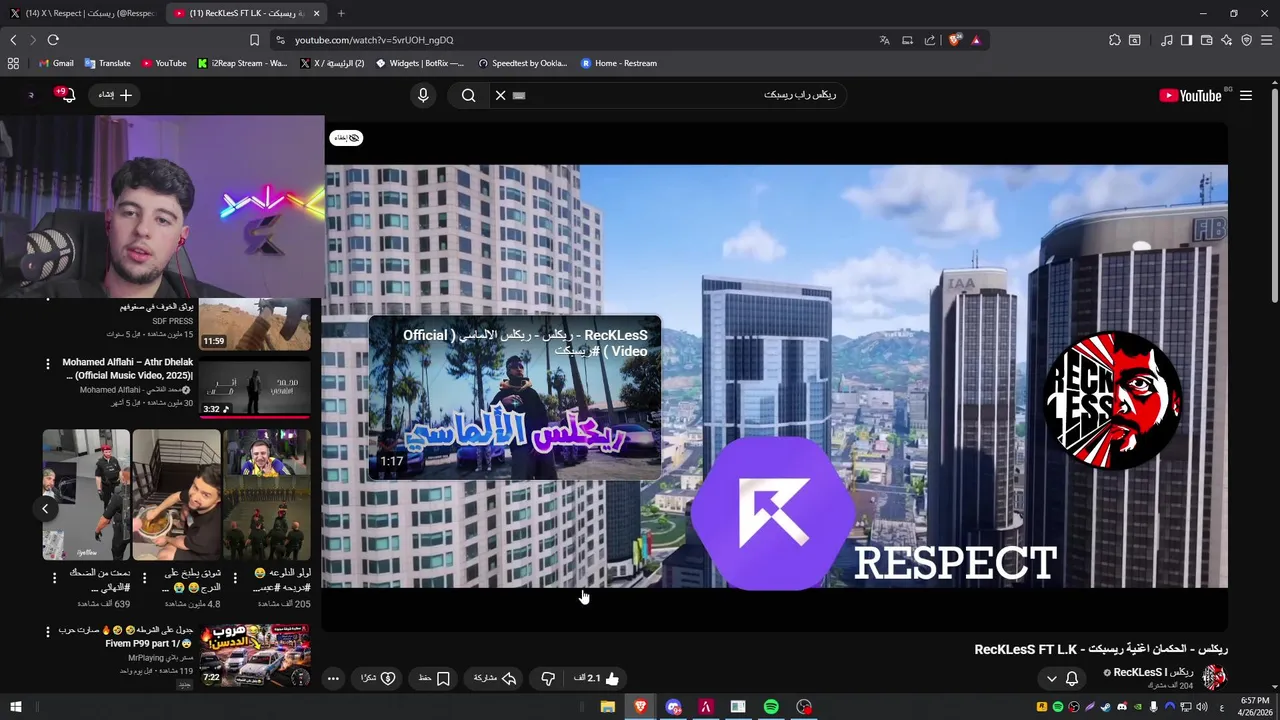Open a new browser tab
Image resolution: width=1280 pixels, height=720 pixels.
pyautogui.click(x=341, y=13)
